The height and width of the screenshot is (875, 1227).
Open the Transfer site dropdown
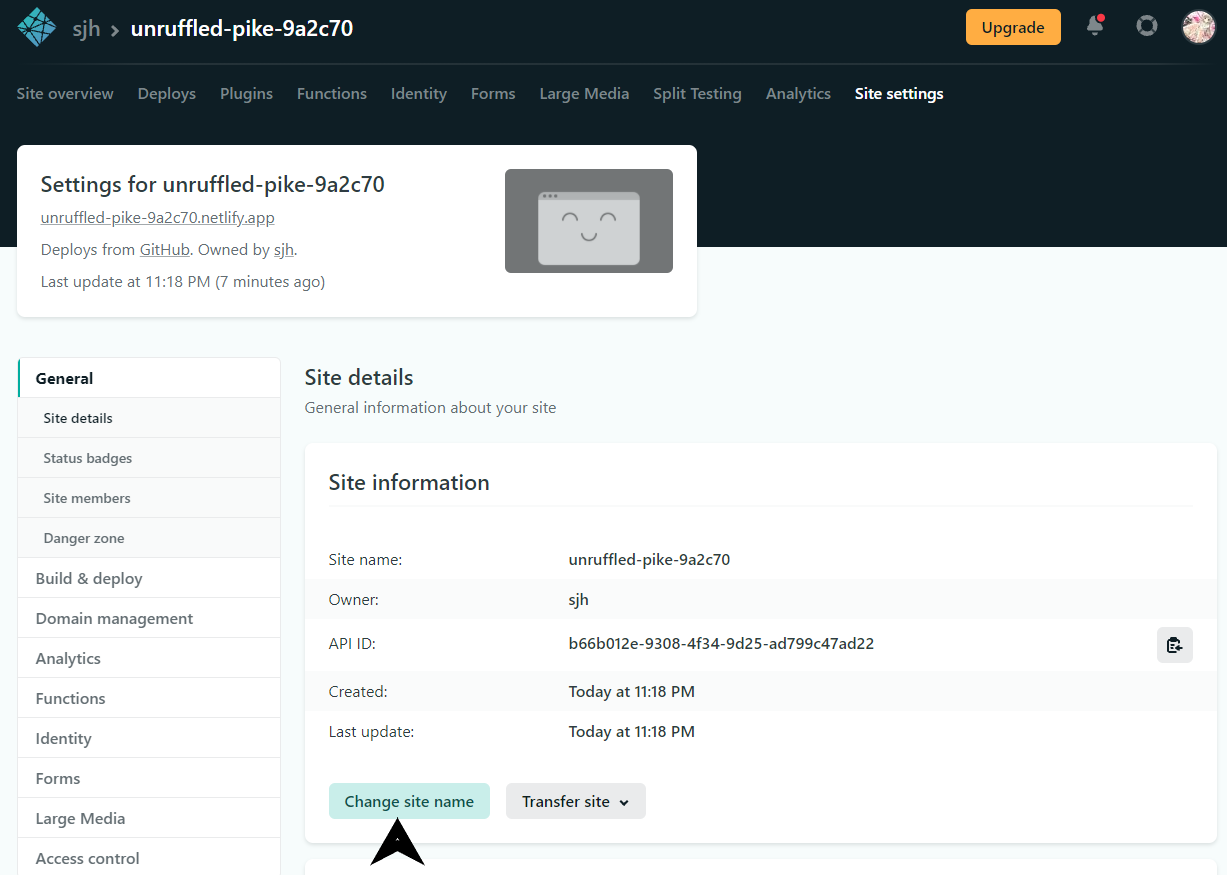(575, 801)
